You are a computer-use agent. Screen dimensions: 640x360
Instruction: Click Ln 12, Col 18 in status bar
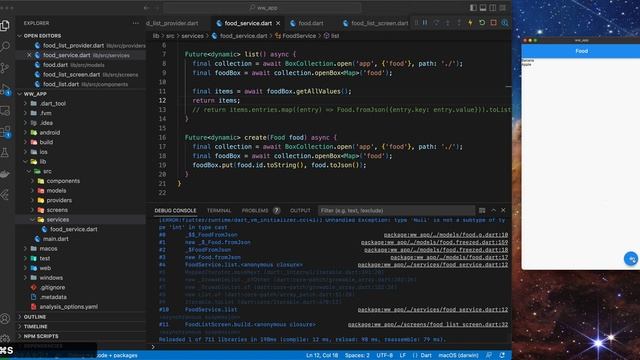coord(322,356)
